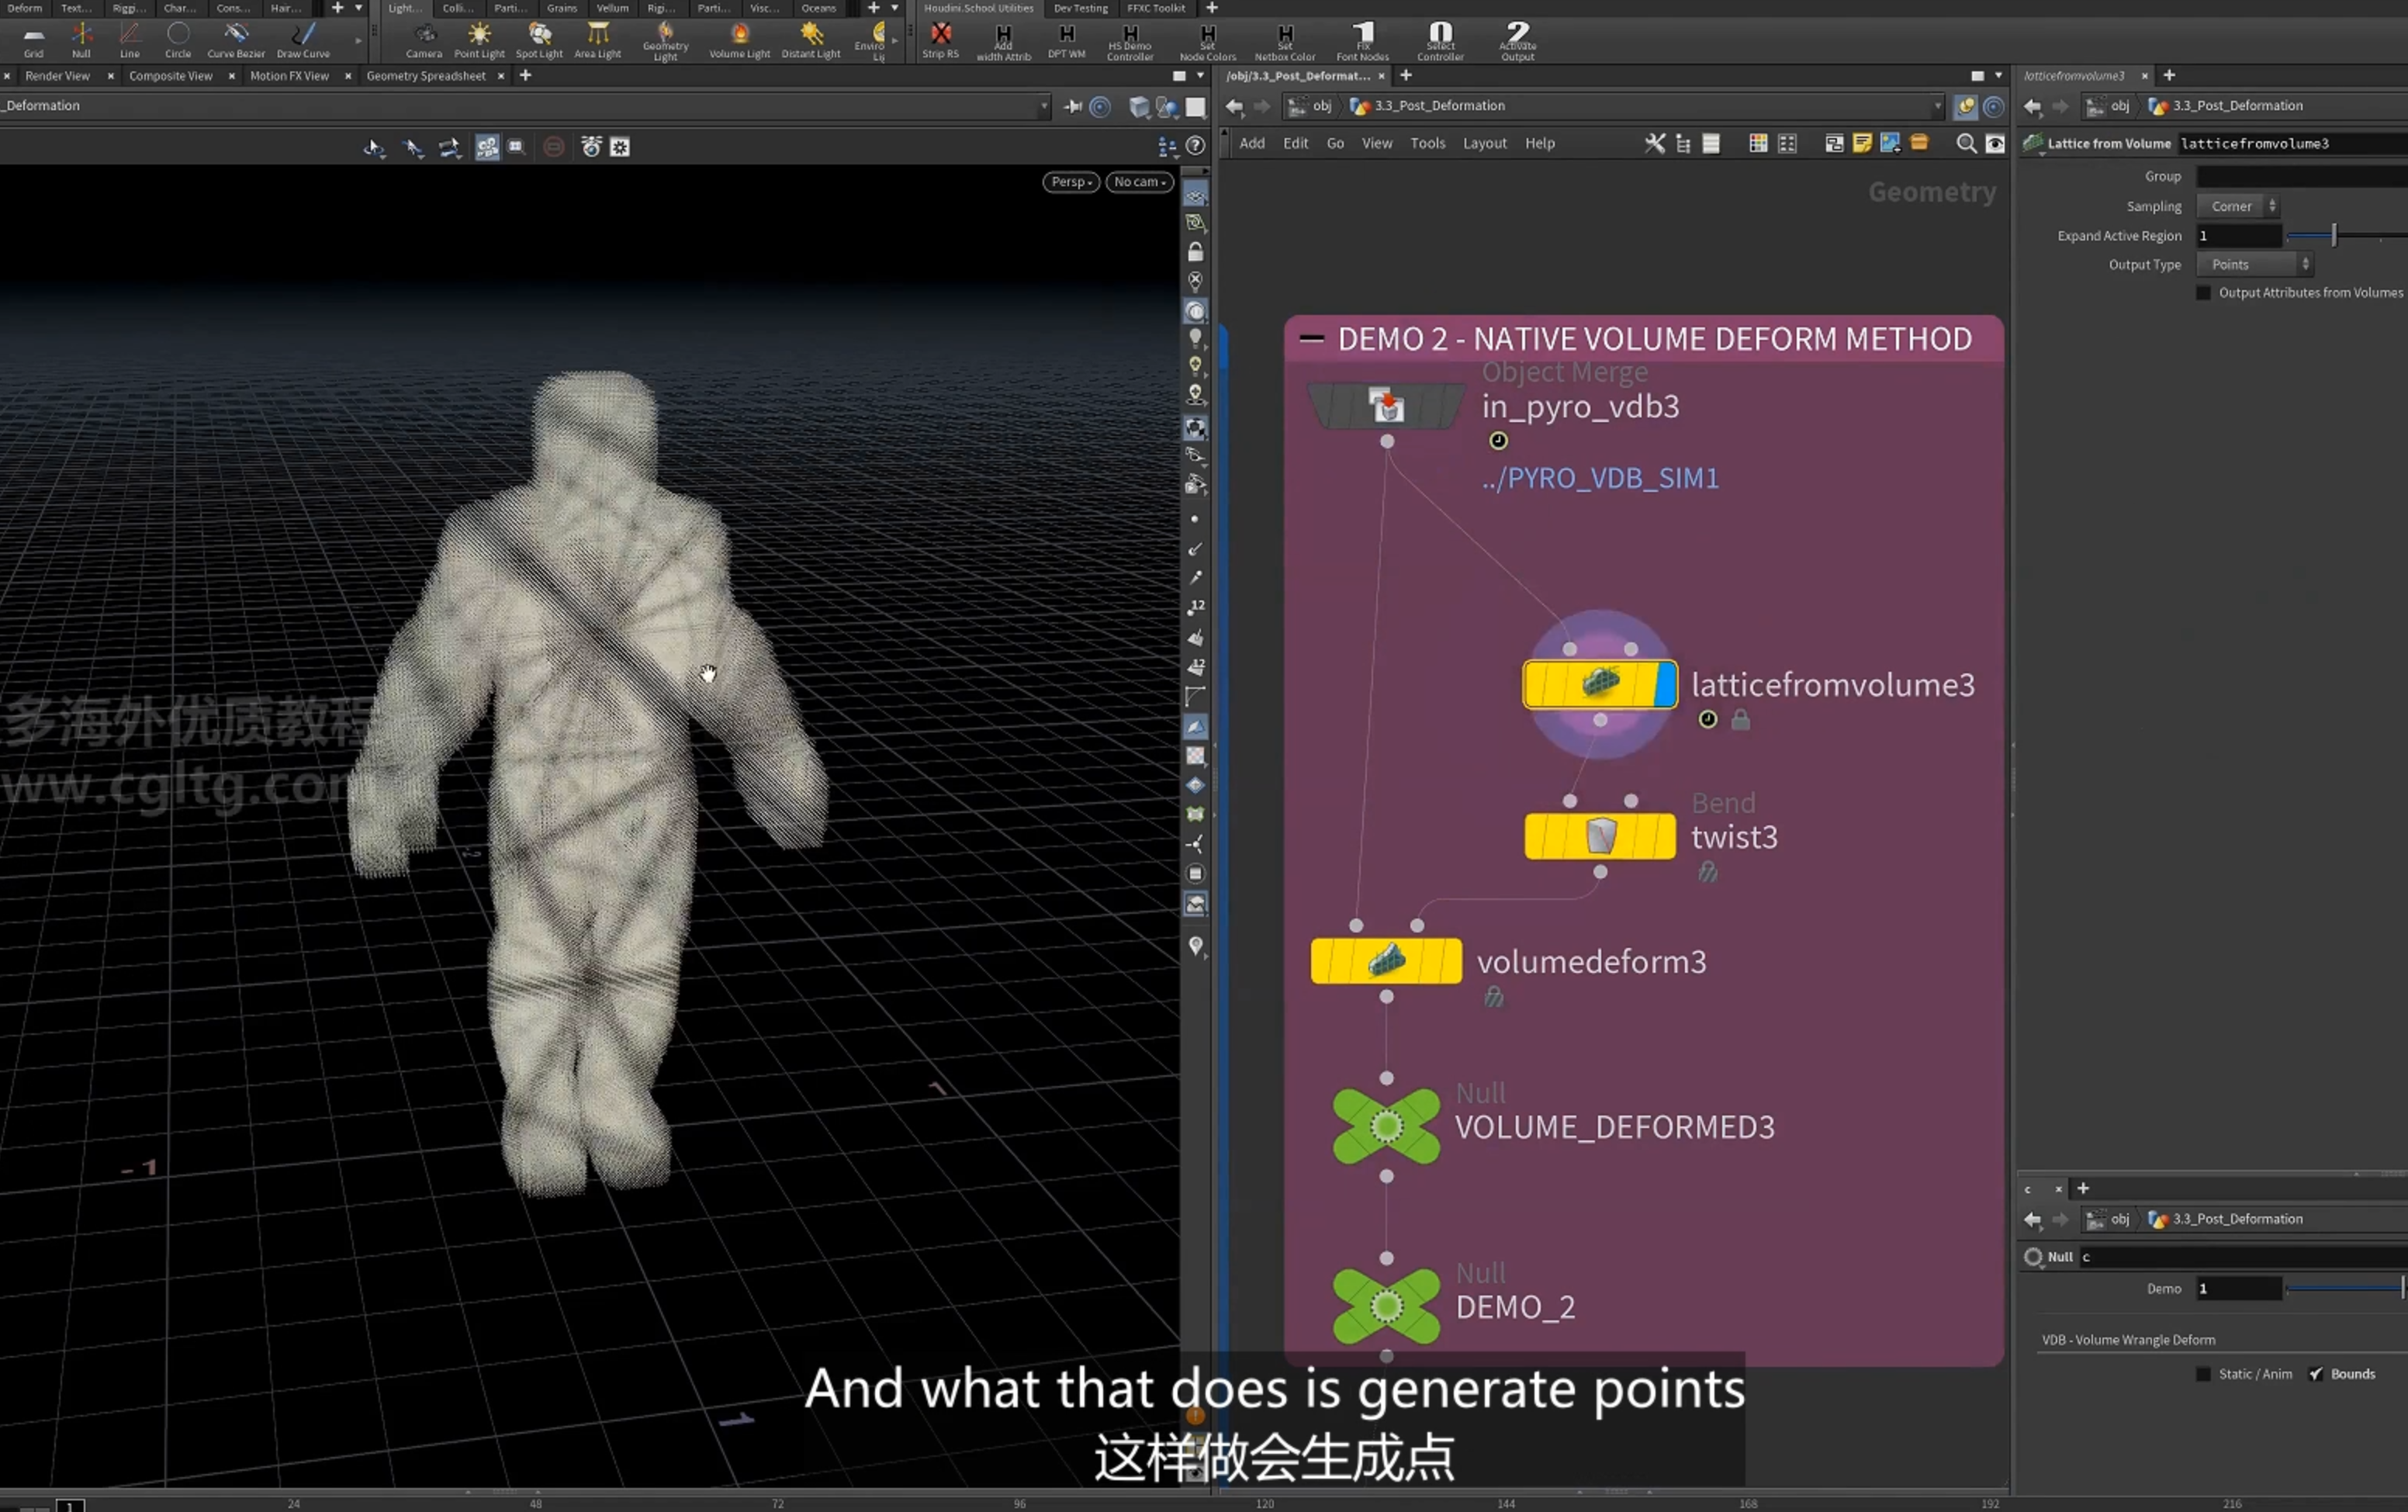Toggle the Static / Anim checkbox
Viewport: 2408px width, 1512px height.
tap(2203, 1374)
